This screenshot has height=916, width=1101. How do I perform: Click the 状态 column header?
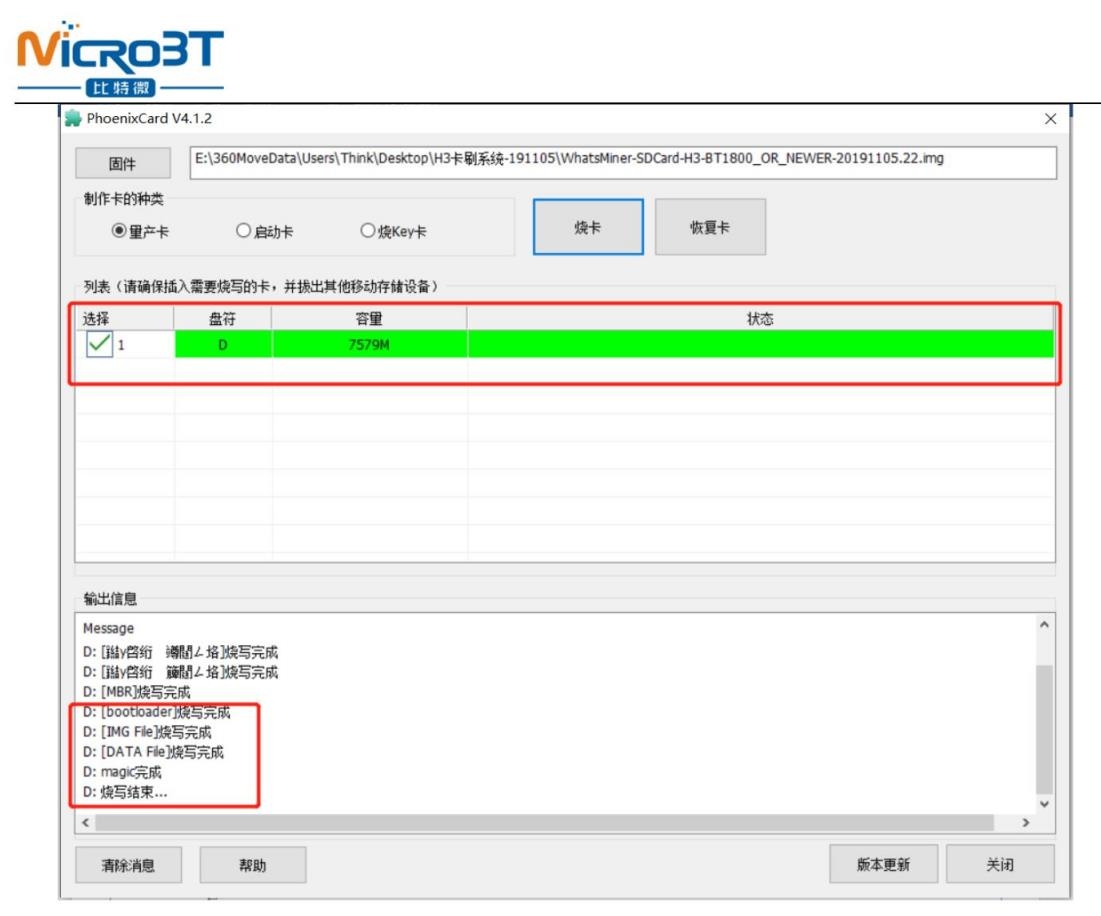click(760, 319)
